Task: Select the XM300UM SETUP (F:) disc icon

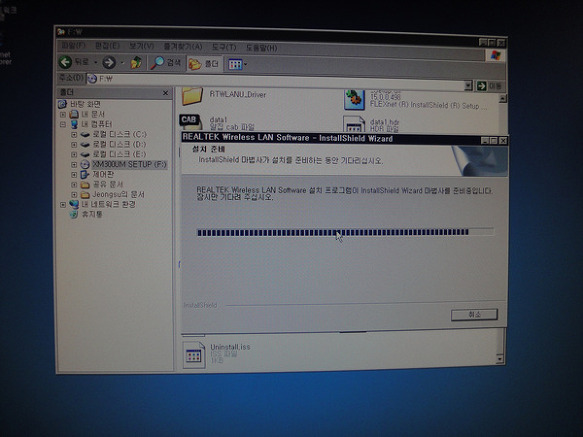Action: [x=85, y=164]
